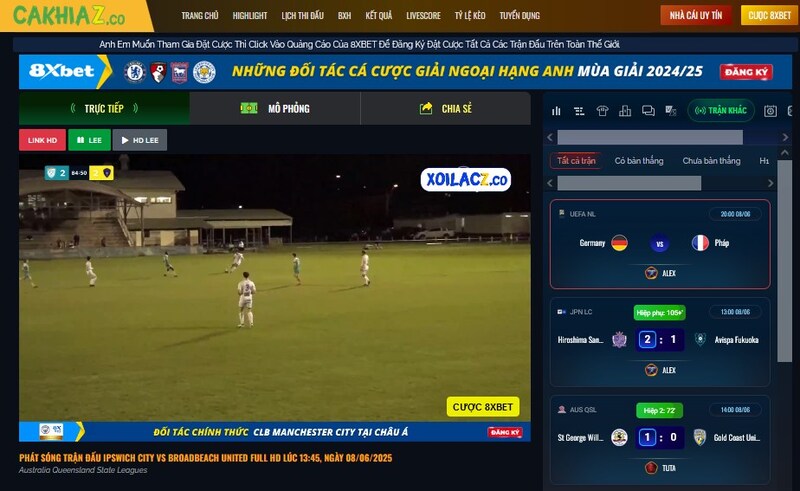The image size is (800, 491).
Task: Click TUTA commentator avatar under St George match
Action: click(651, 468)
